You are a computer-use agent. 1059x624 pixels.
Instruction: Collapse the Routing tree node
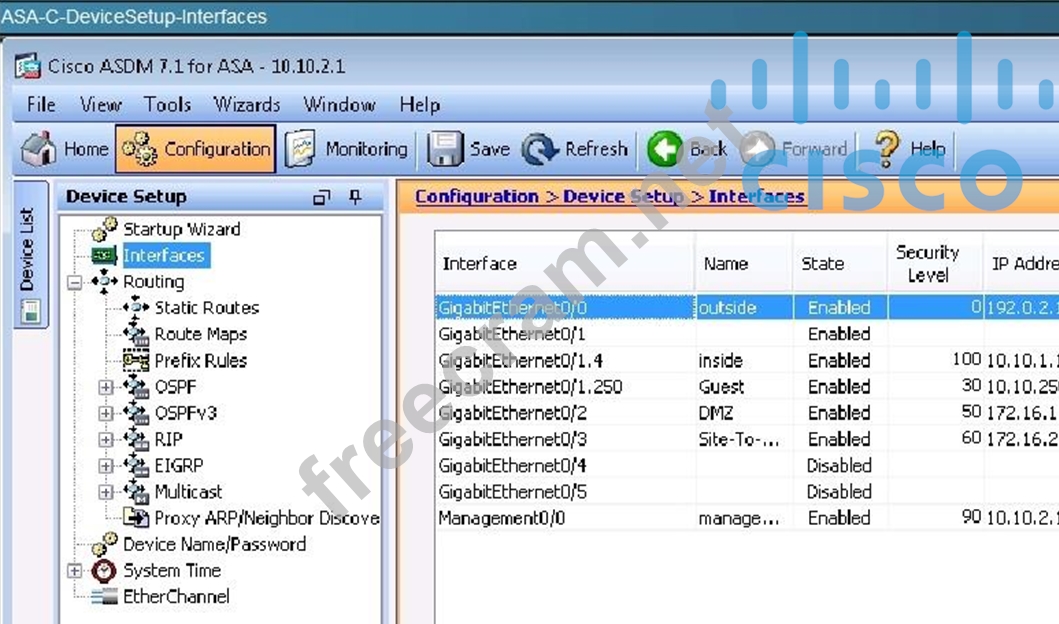[x=74, y=282]
